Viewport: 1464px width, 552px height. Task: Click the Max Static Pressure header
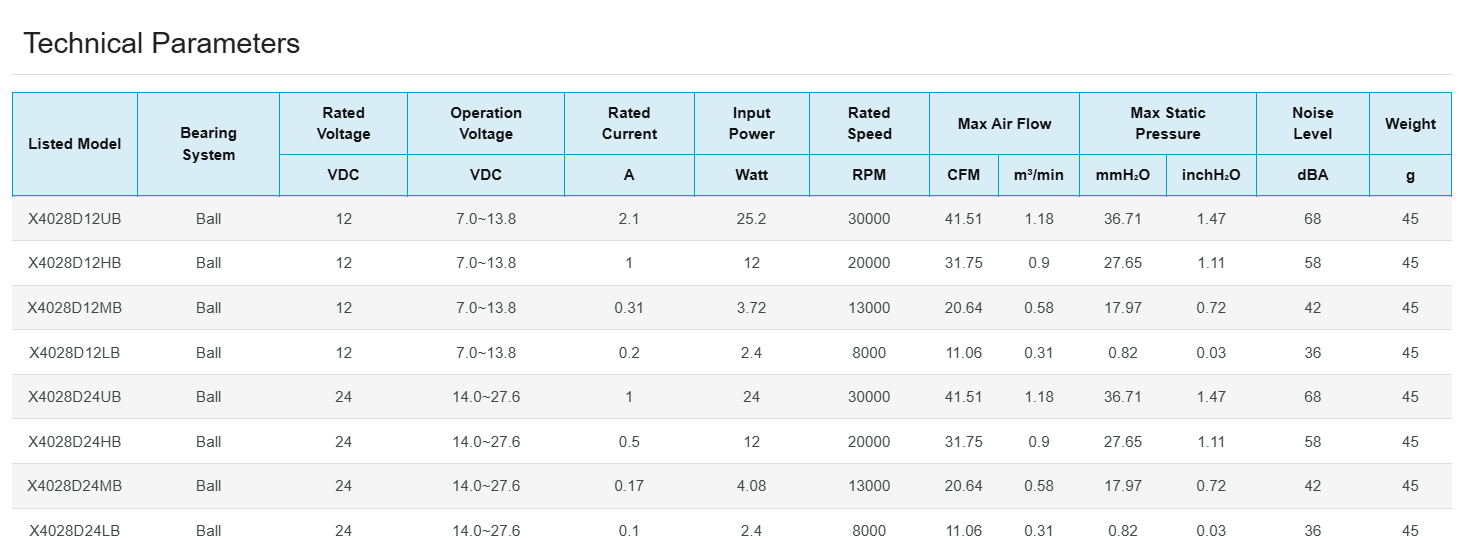coord(1167,123)
